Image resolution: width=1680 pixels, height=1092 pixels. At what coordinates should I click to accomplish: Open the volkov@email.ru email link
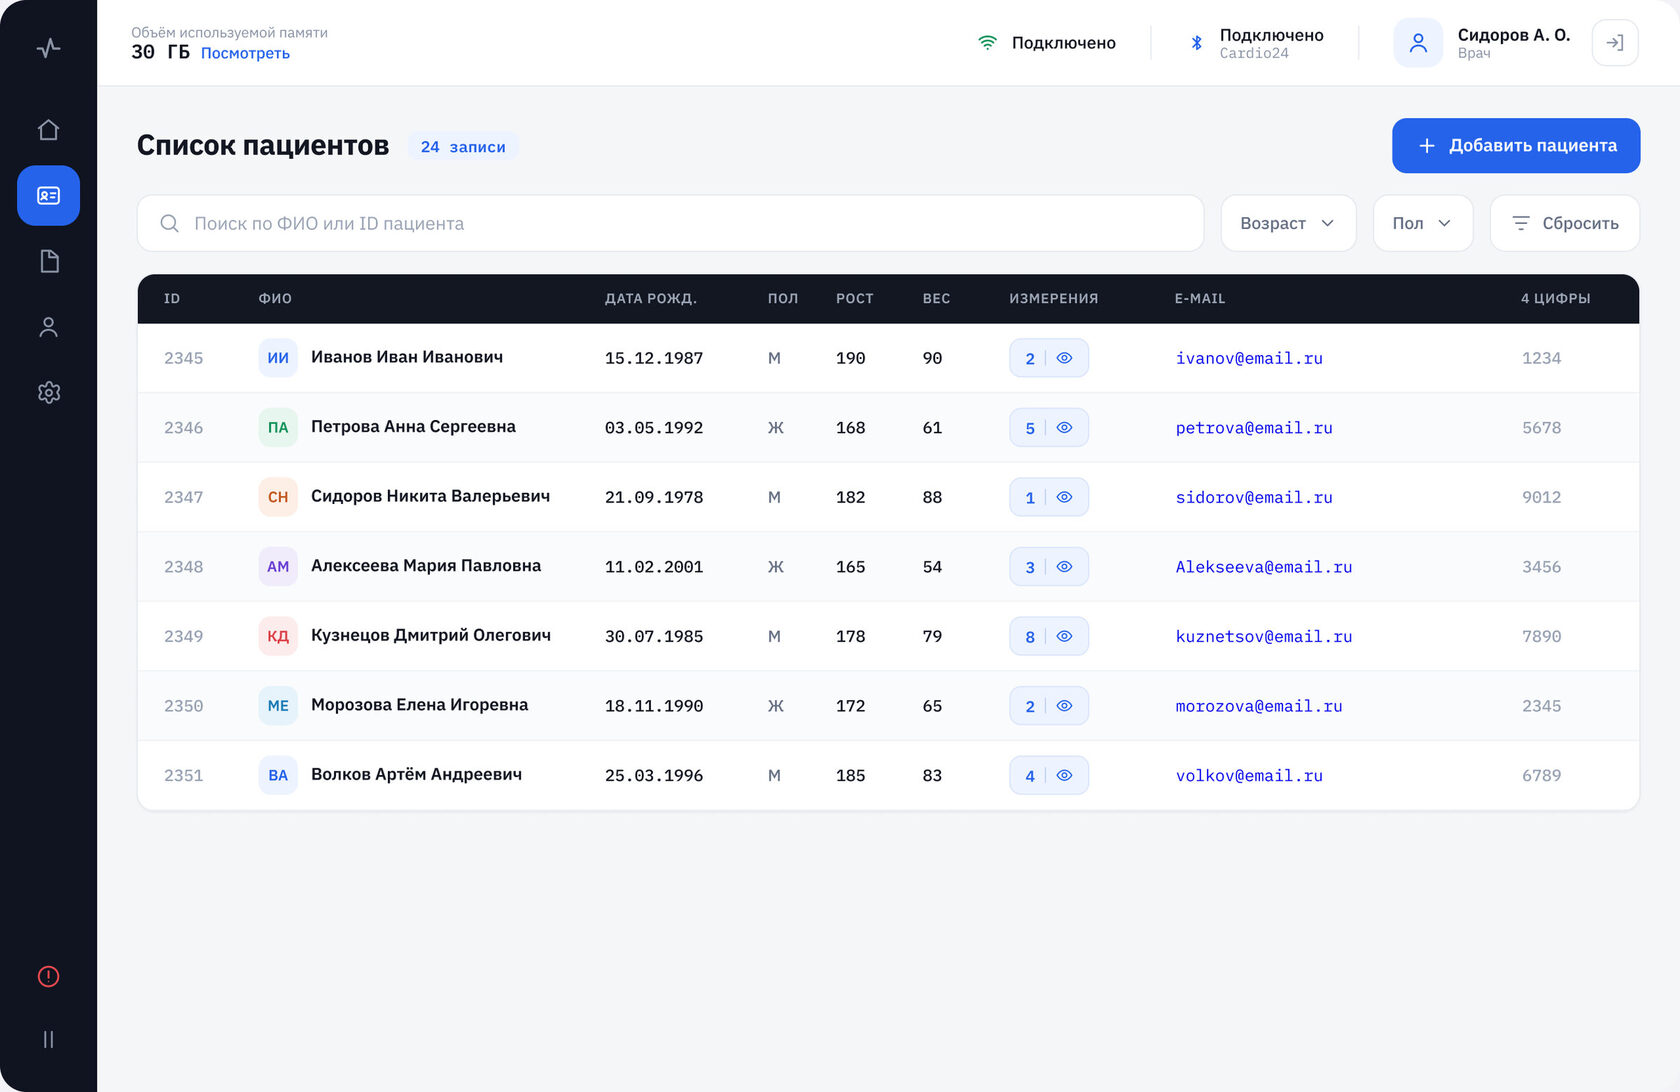click(1249, 775)
